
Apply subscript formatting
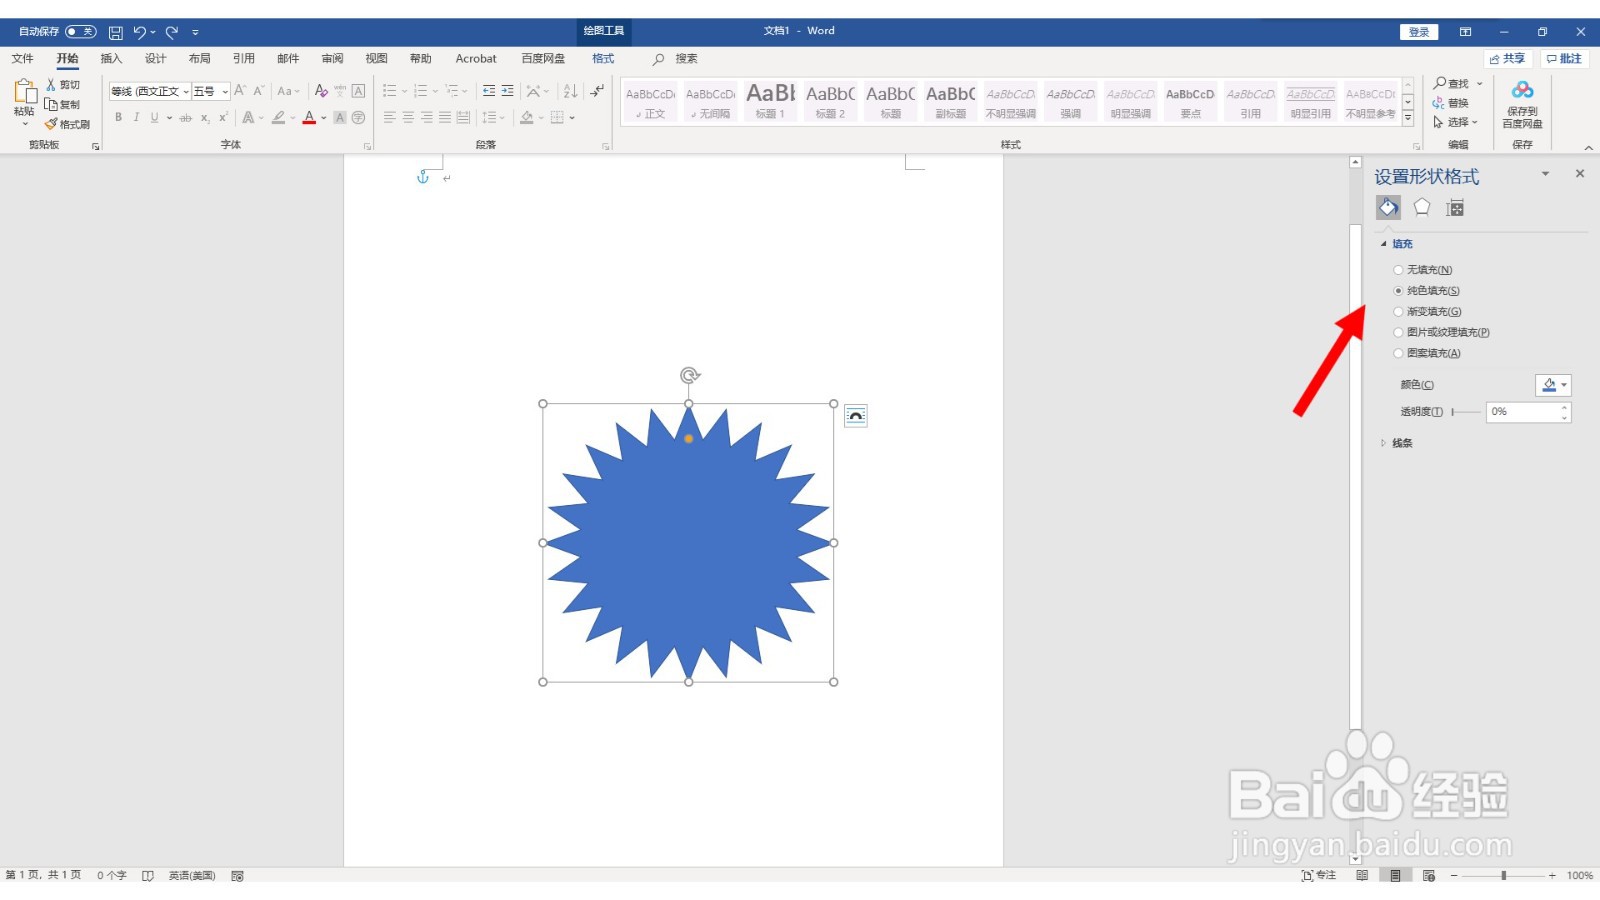[205, 118]
